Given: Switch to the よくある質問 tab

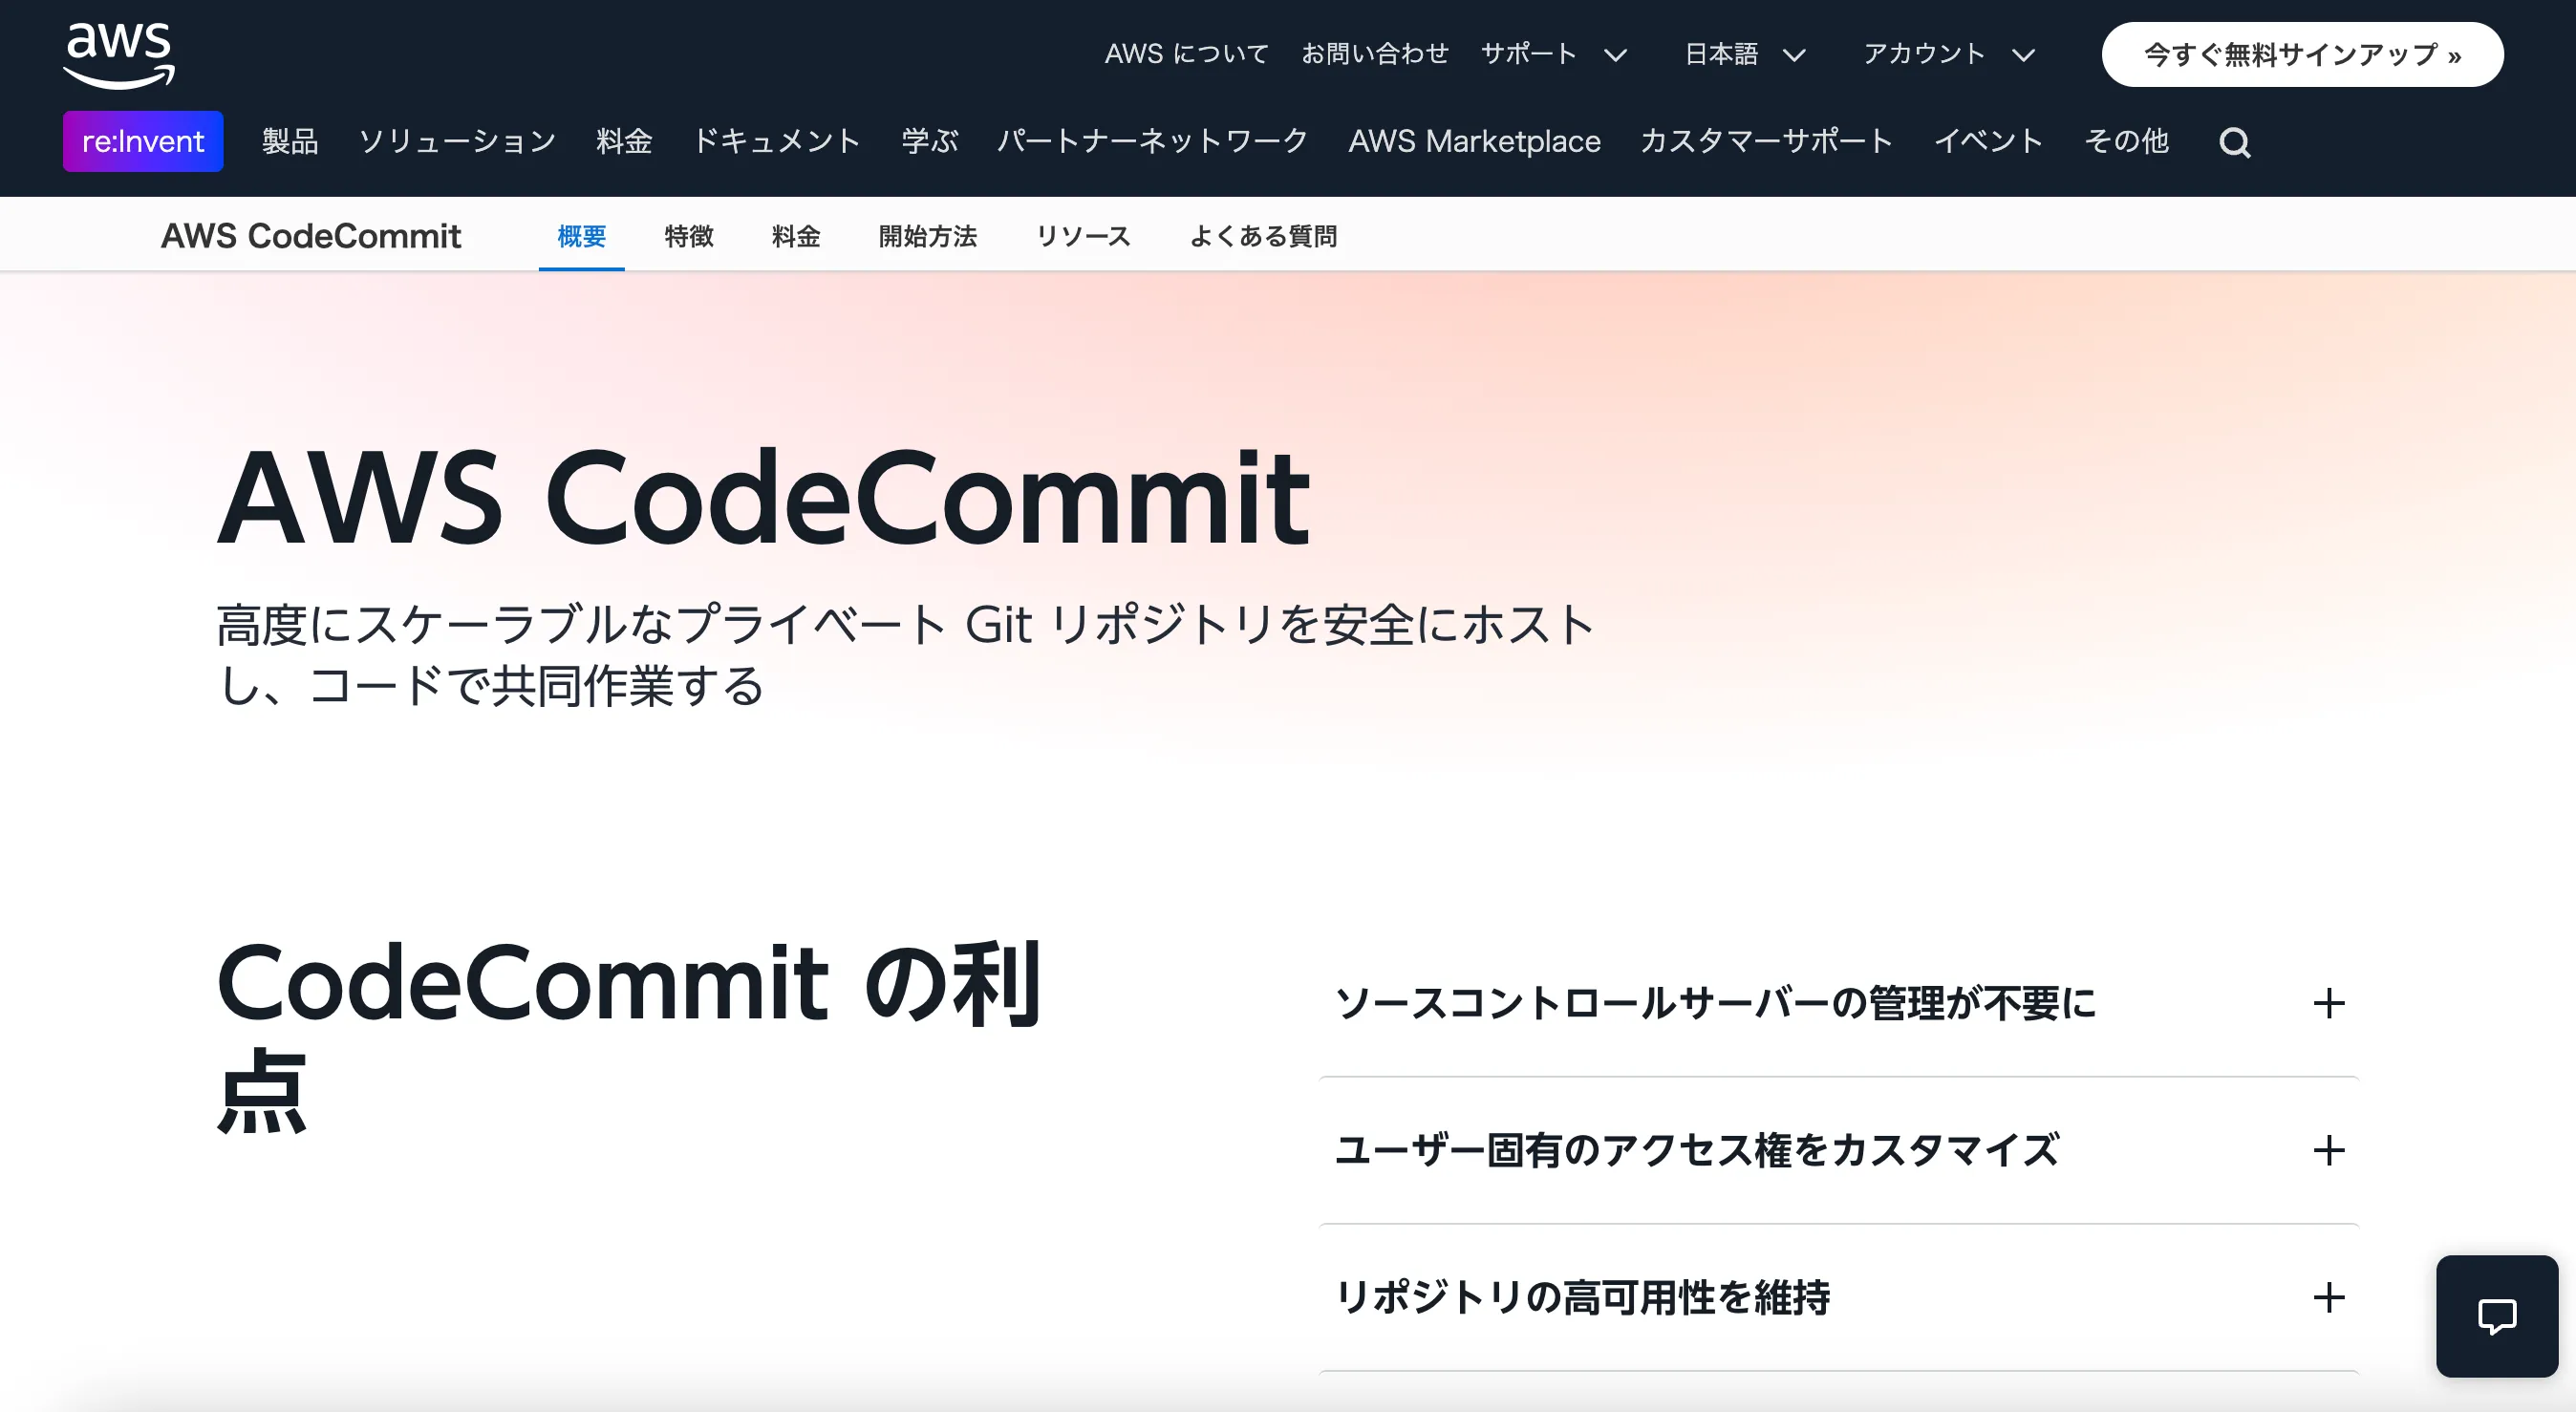Looking at the screenshot, I should tap(1263, 236).
